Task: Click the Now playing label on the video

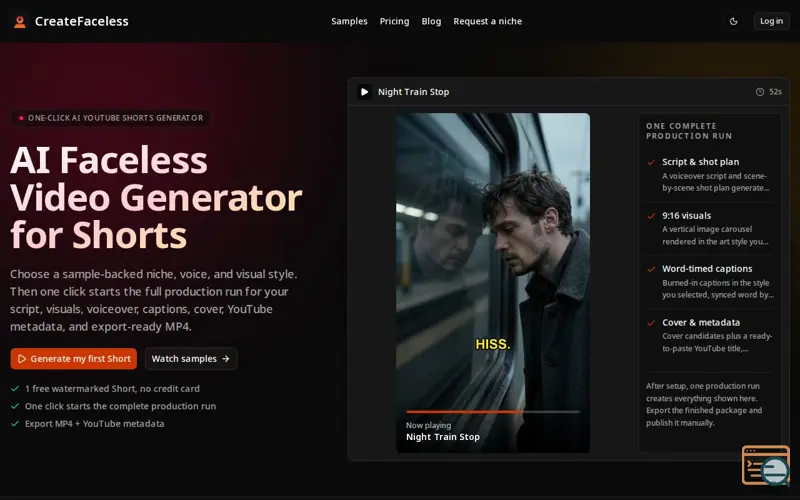Action: [428, 425]
